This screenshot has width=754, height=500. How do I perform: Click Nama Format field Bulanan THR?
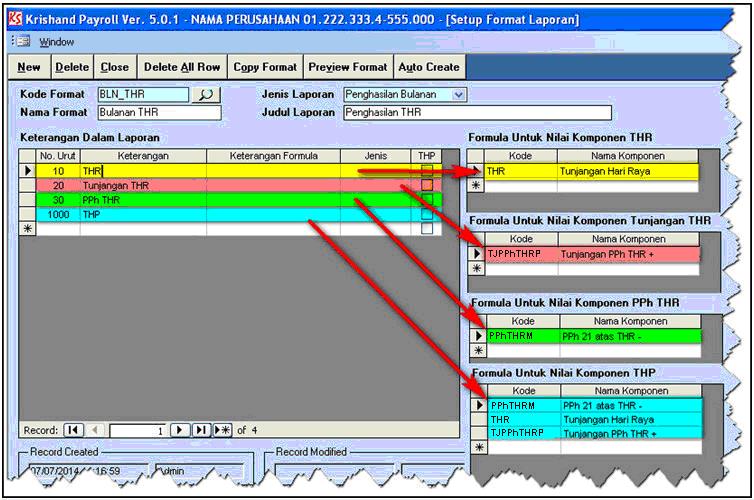[x=160, y=112]
